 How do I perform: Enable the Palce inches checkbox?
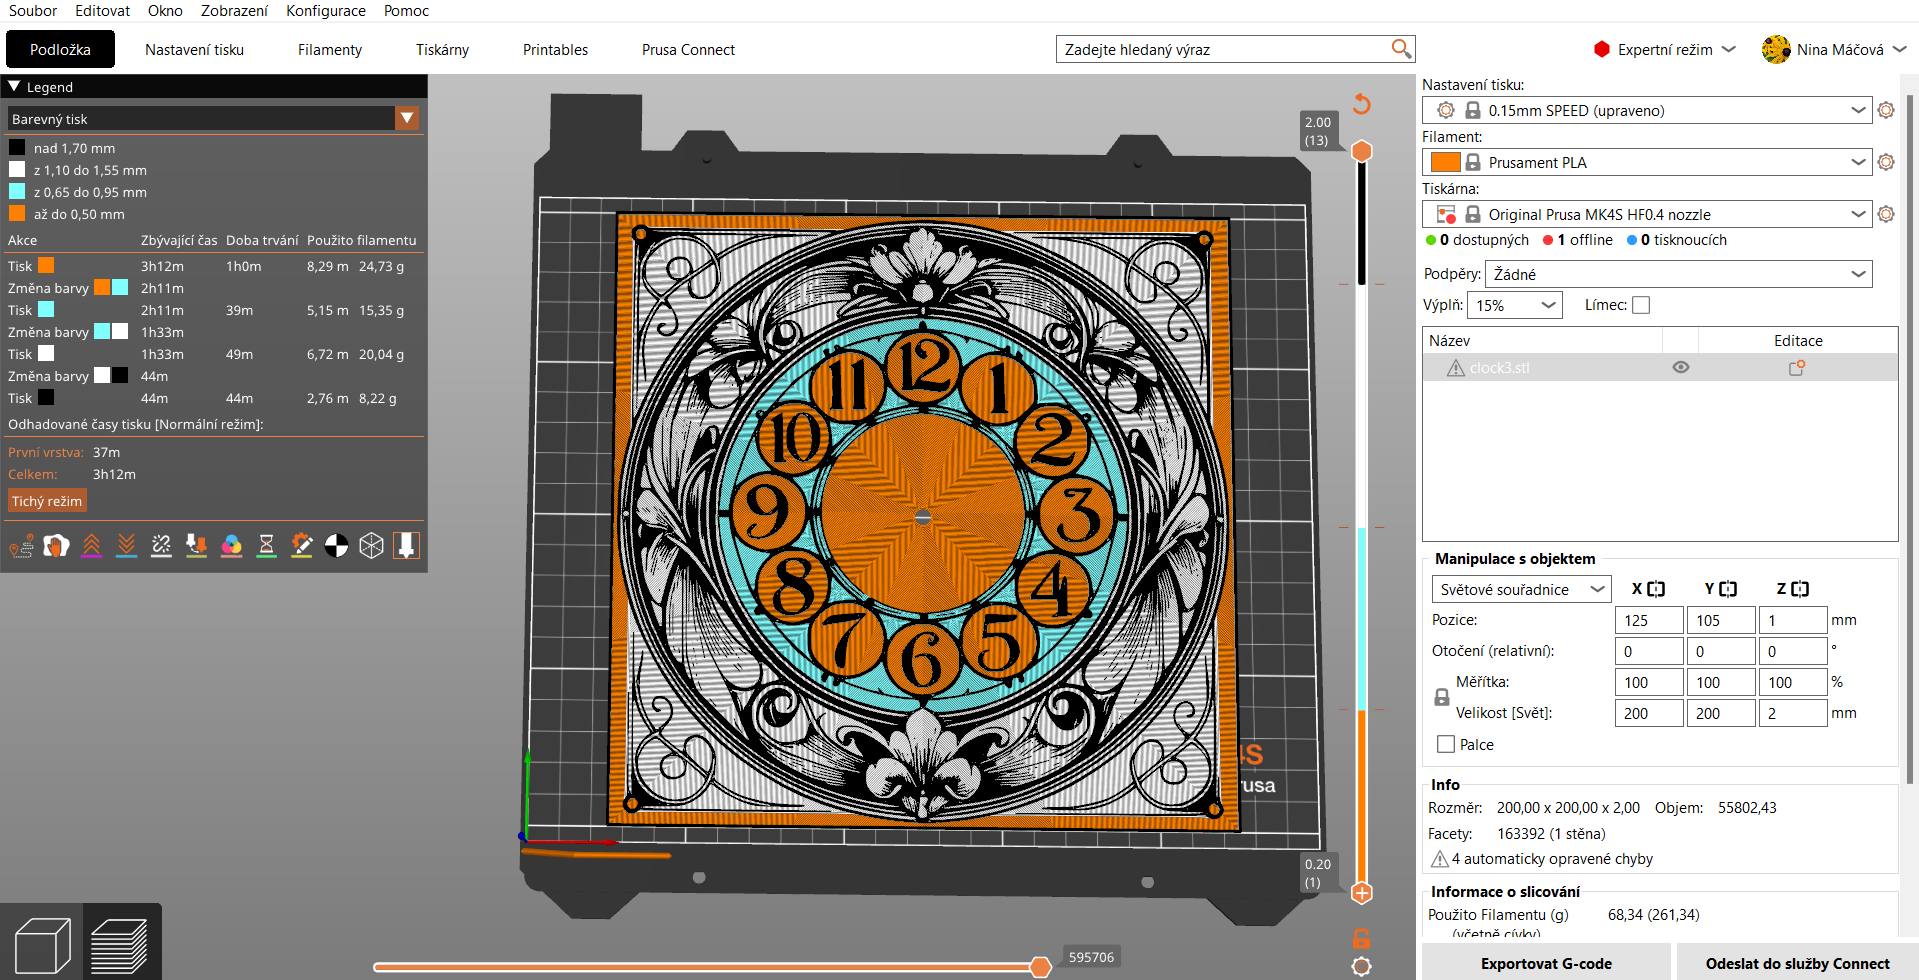tap(1445, 743)
